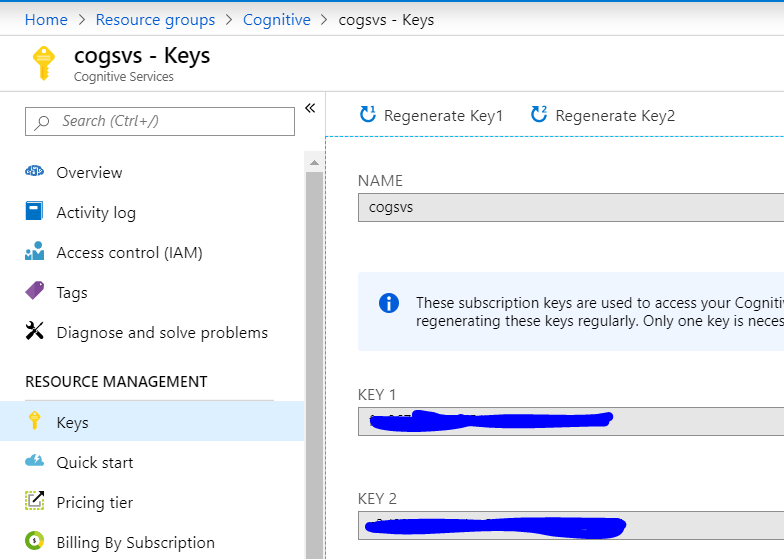784x559 pixels.
Task: Click the Access control (IAM) people icon
Action: 35,252
